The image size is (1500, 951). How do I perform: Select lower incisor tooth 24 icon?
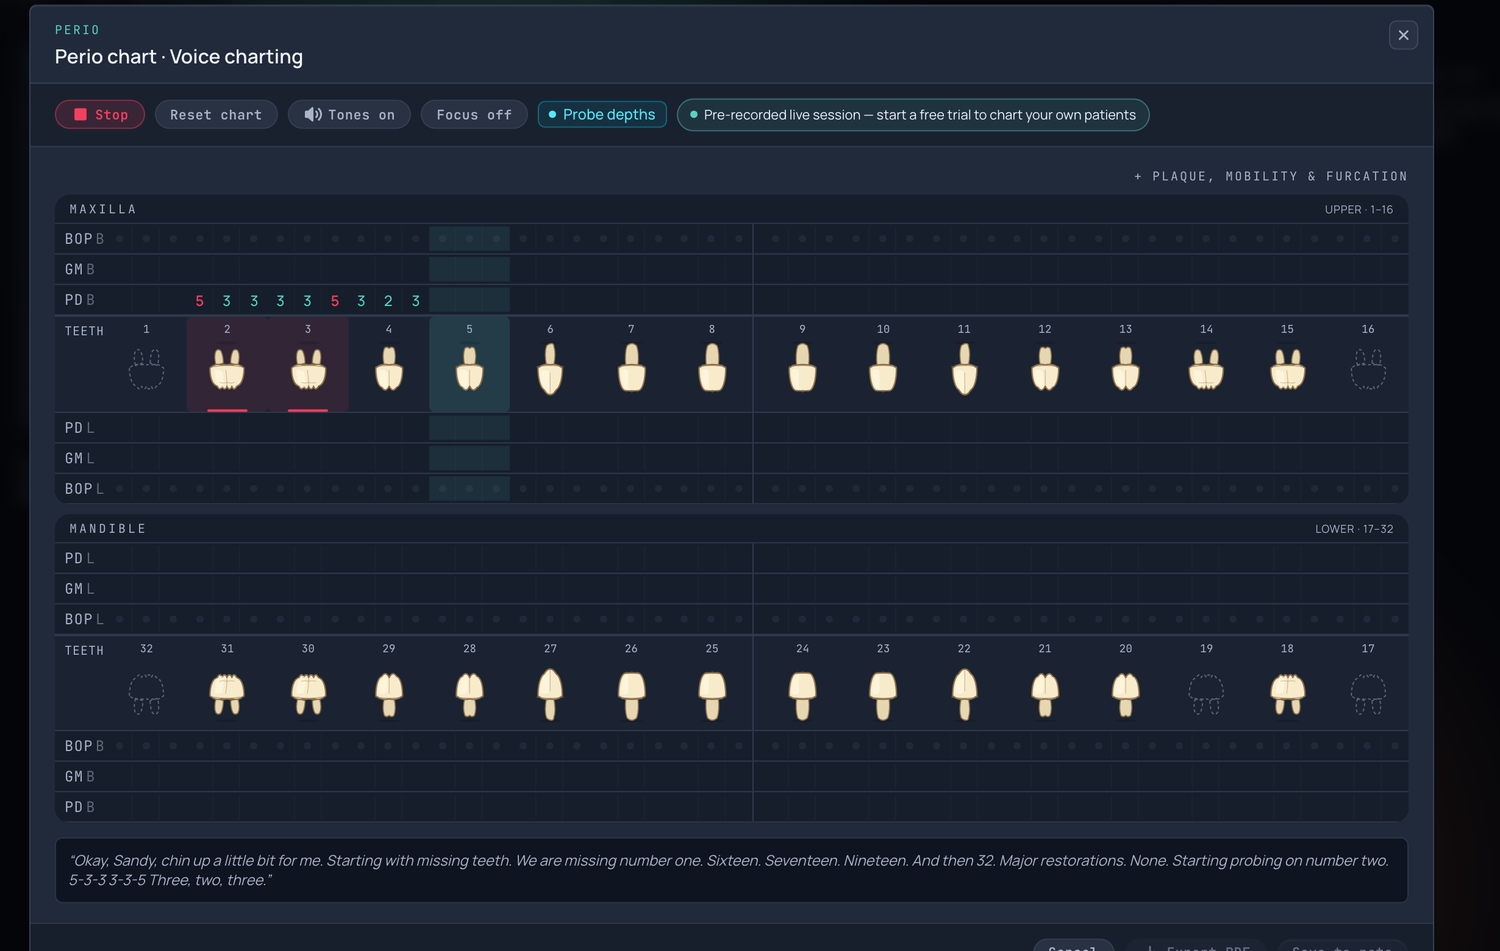click(802, 695)
